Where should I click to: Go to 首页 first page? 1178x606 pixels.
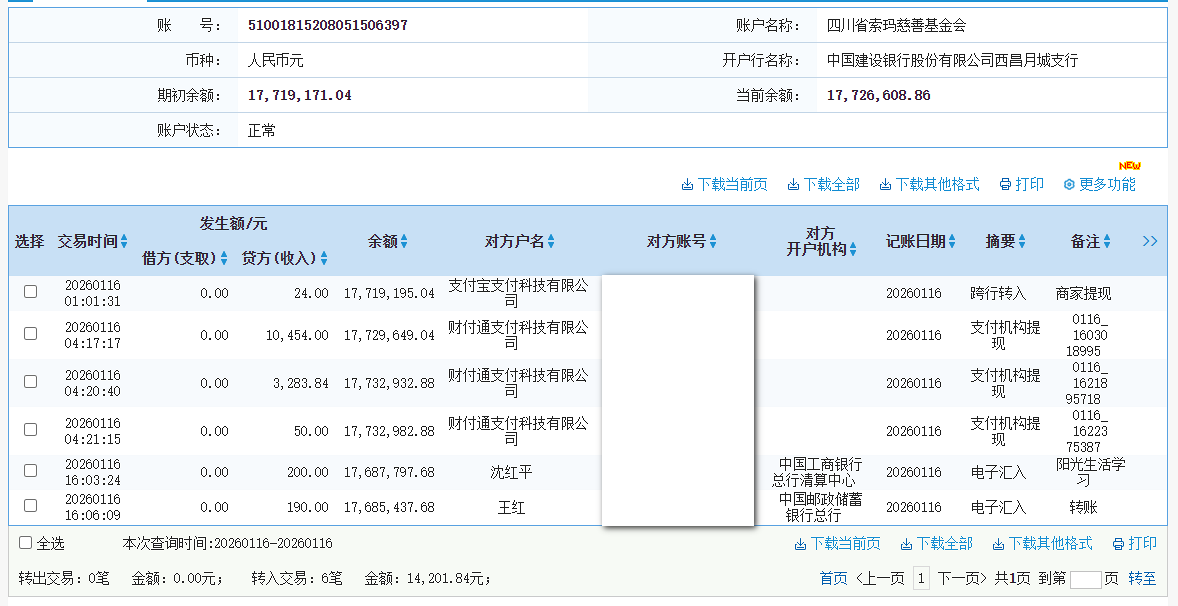coord(833,578)
